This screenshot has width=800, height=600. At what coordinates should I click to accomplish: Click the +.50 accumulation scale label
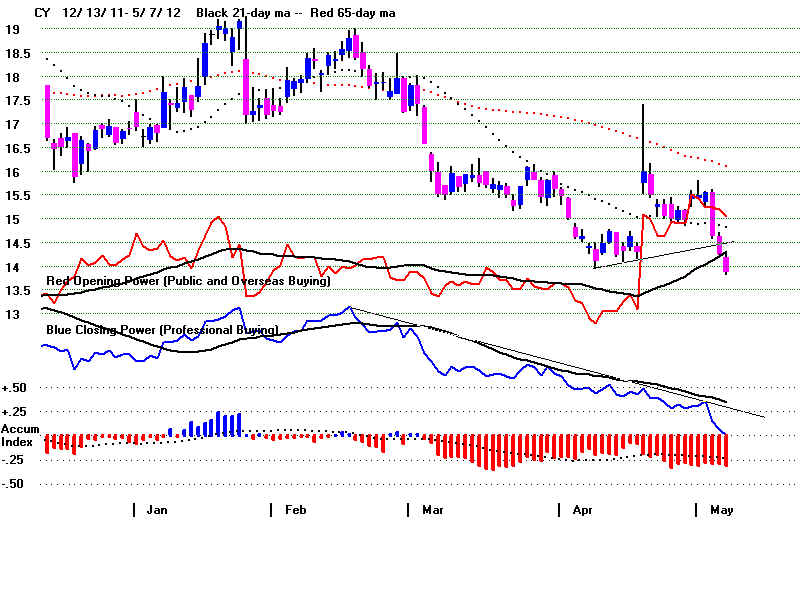[14, 387]
